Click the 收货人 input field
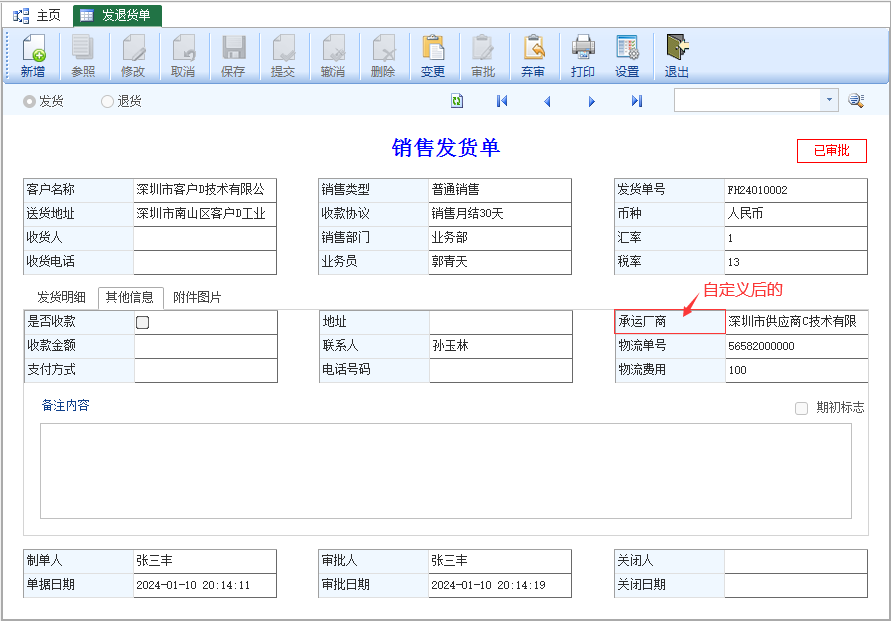 point(205,237)
